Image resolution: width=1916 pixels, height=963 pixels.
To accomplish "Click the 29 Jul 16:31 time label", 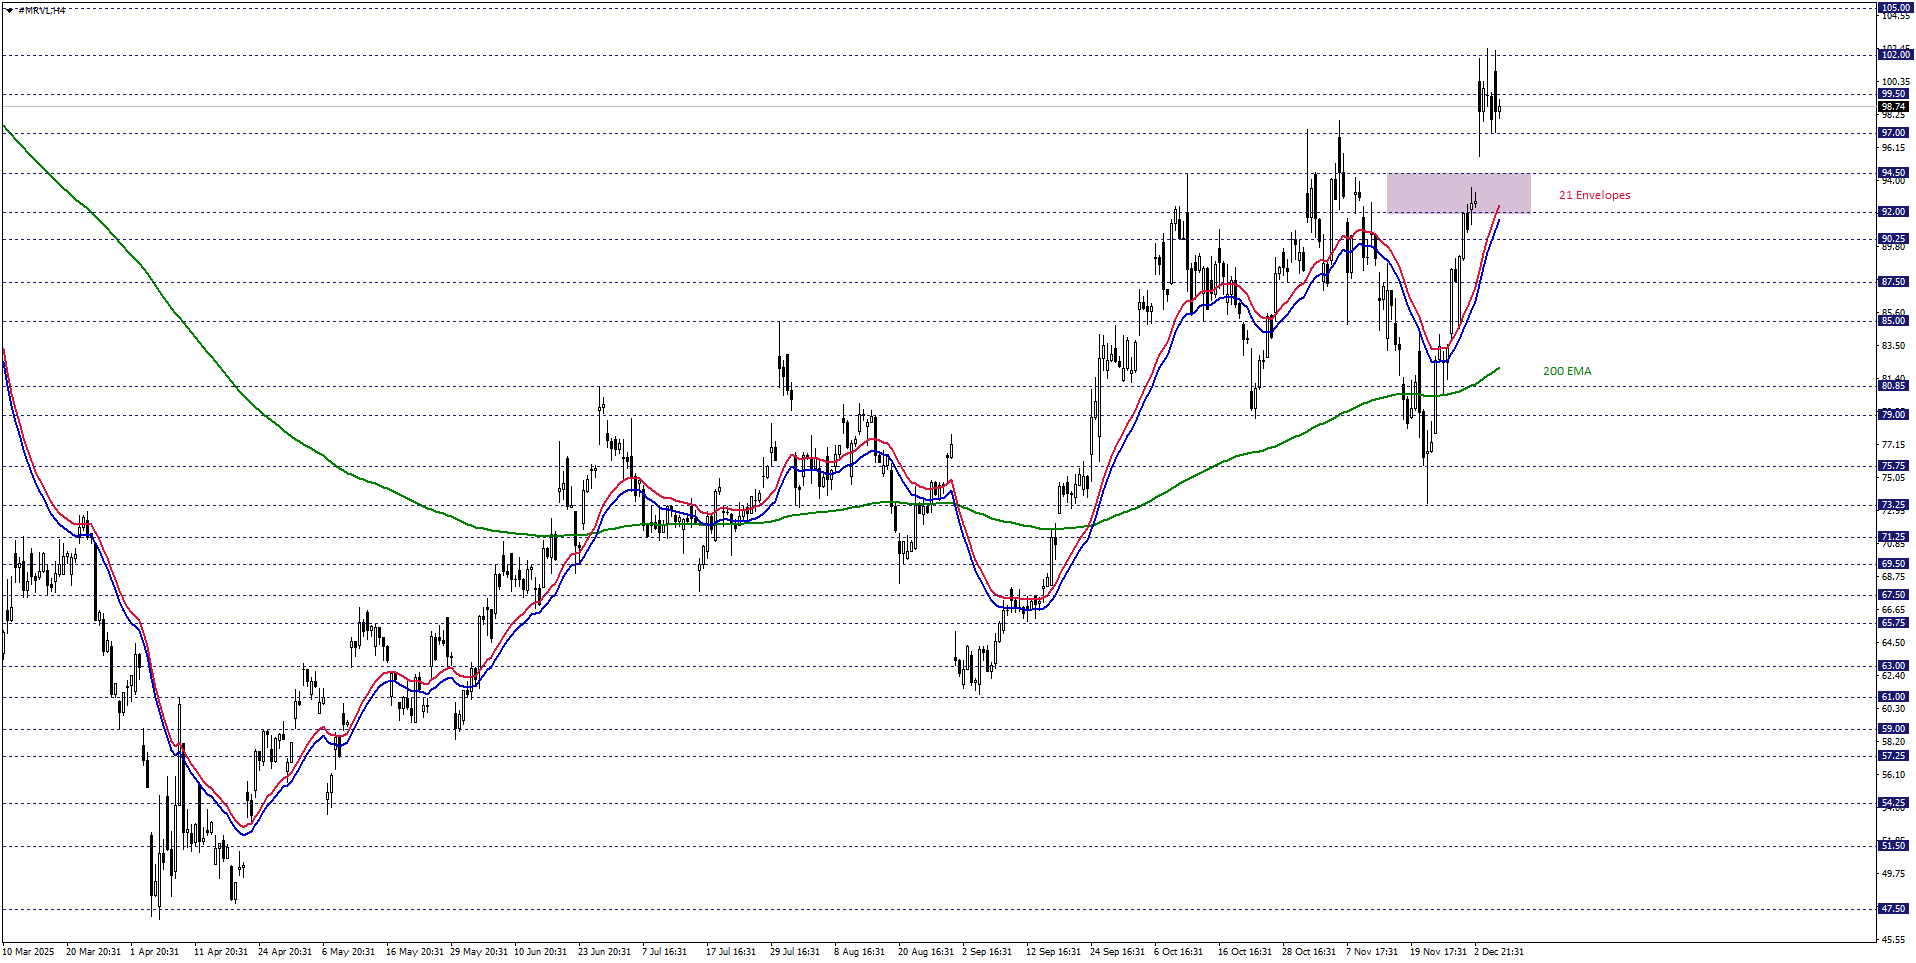I will (x=795, y=951).
